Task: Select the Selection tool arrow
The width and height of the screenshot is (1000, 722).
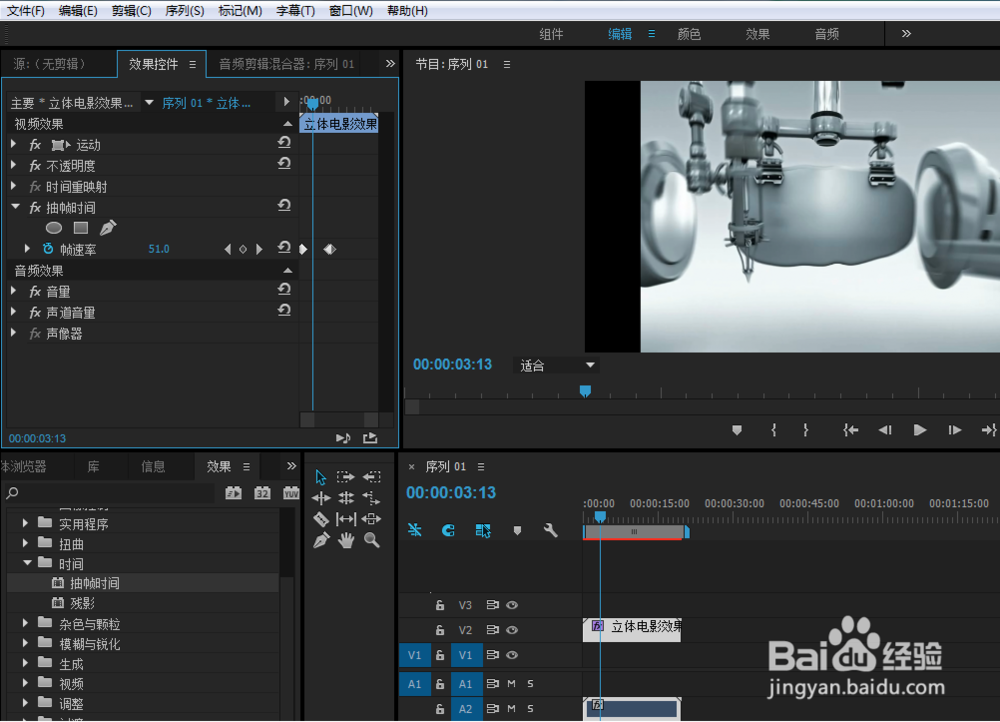Action: 320,477
